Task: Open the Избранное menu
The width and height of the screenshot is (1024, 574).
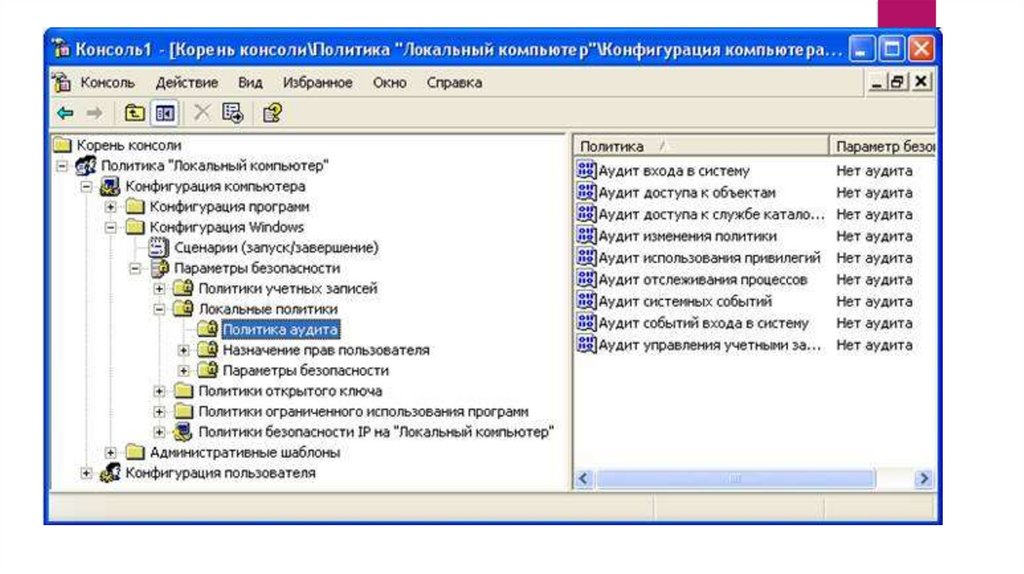Action: (x=317, y=83)
